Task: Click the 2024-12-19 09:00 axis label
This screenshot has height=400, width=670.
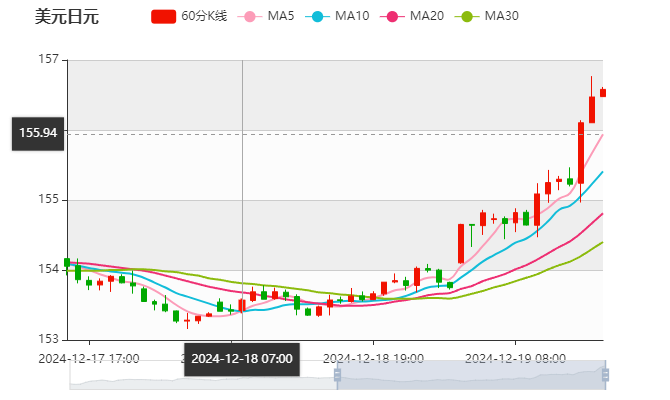Action: click(x=516, y=358)
